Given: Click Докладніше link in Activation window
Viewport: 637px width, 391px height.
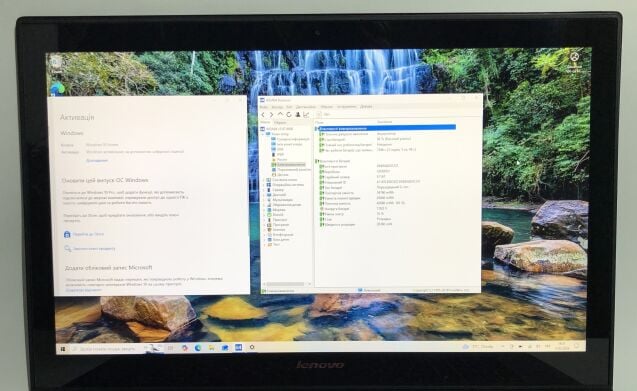Looking at the screenshot, I should pos(97,161).
